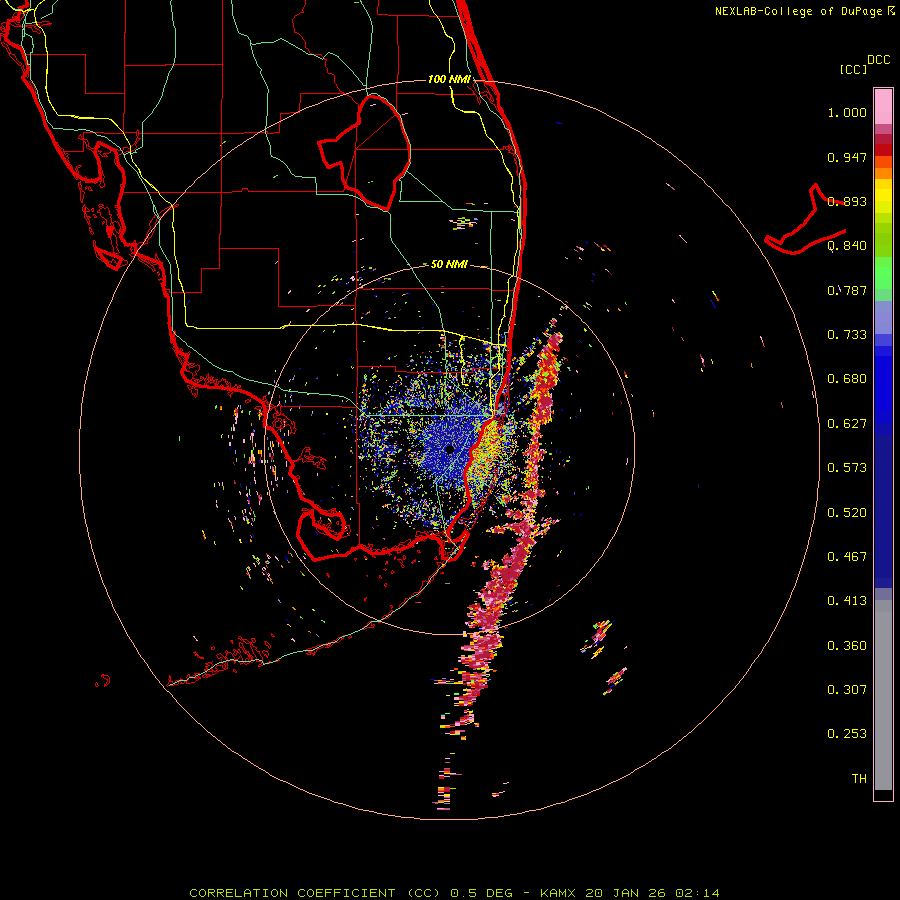
Task: Click the 50 NMI range ring label
Action: (x=449, y=264)
